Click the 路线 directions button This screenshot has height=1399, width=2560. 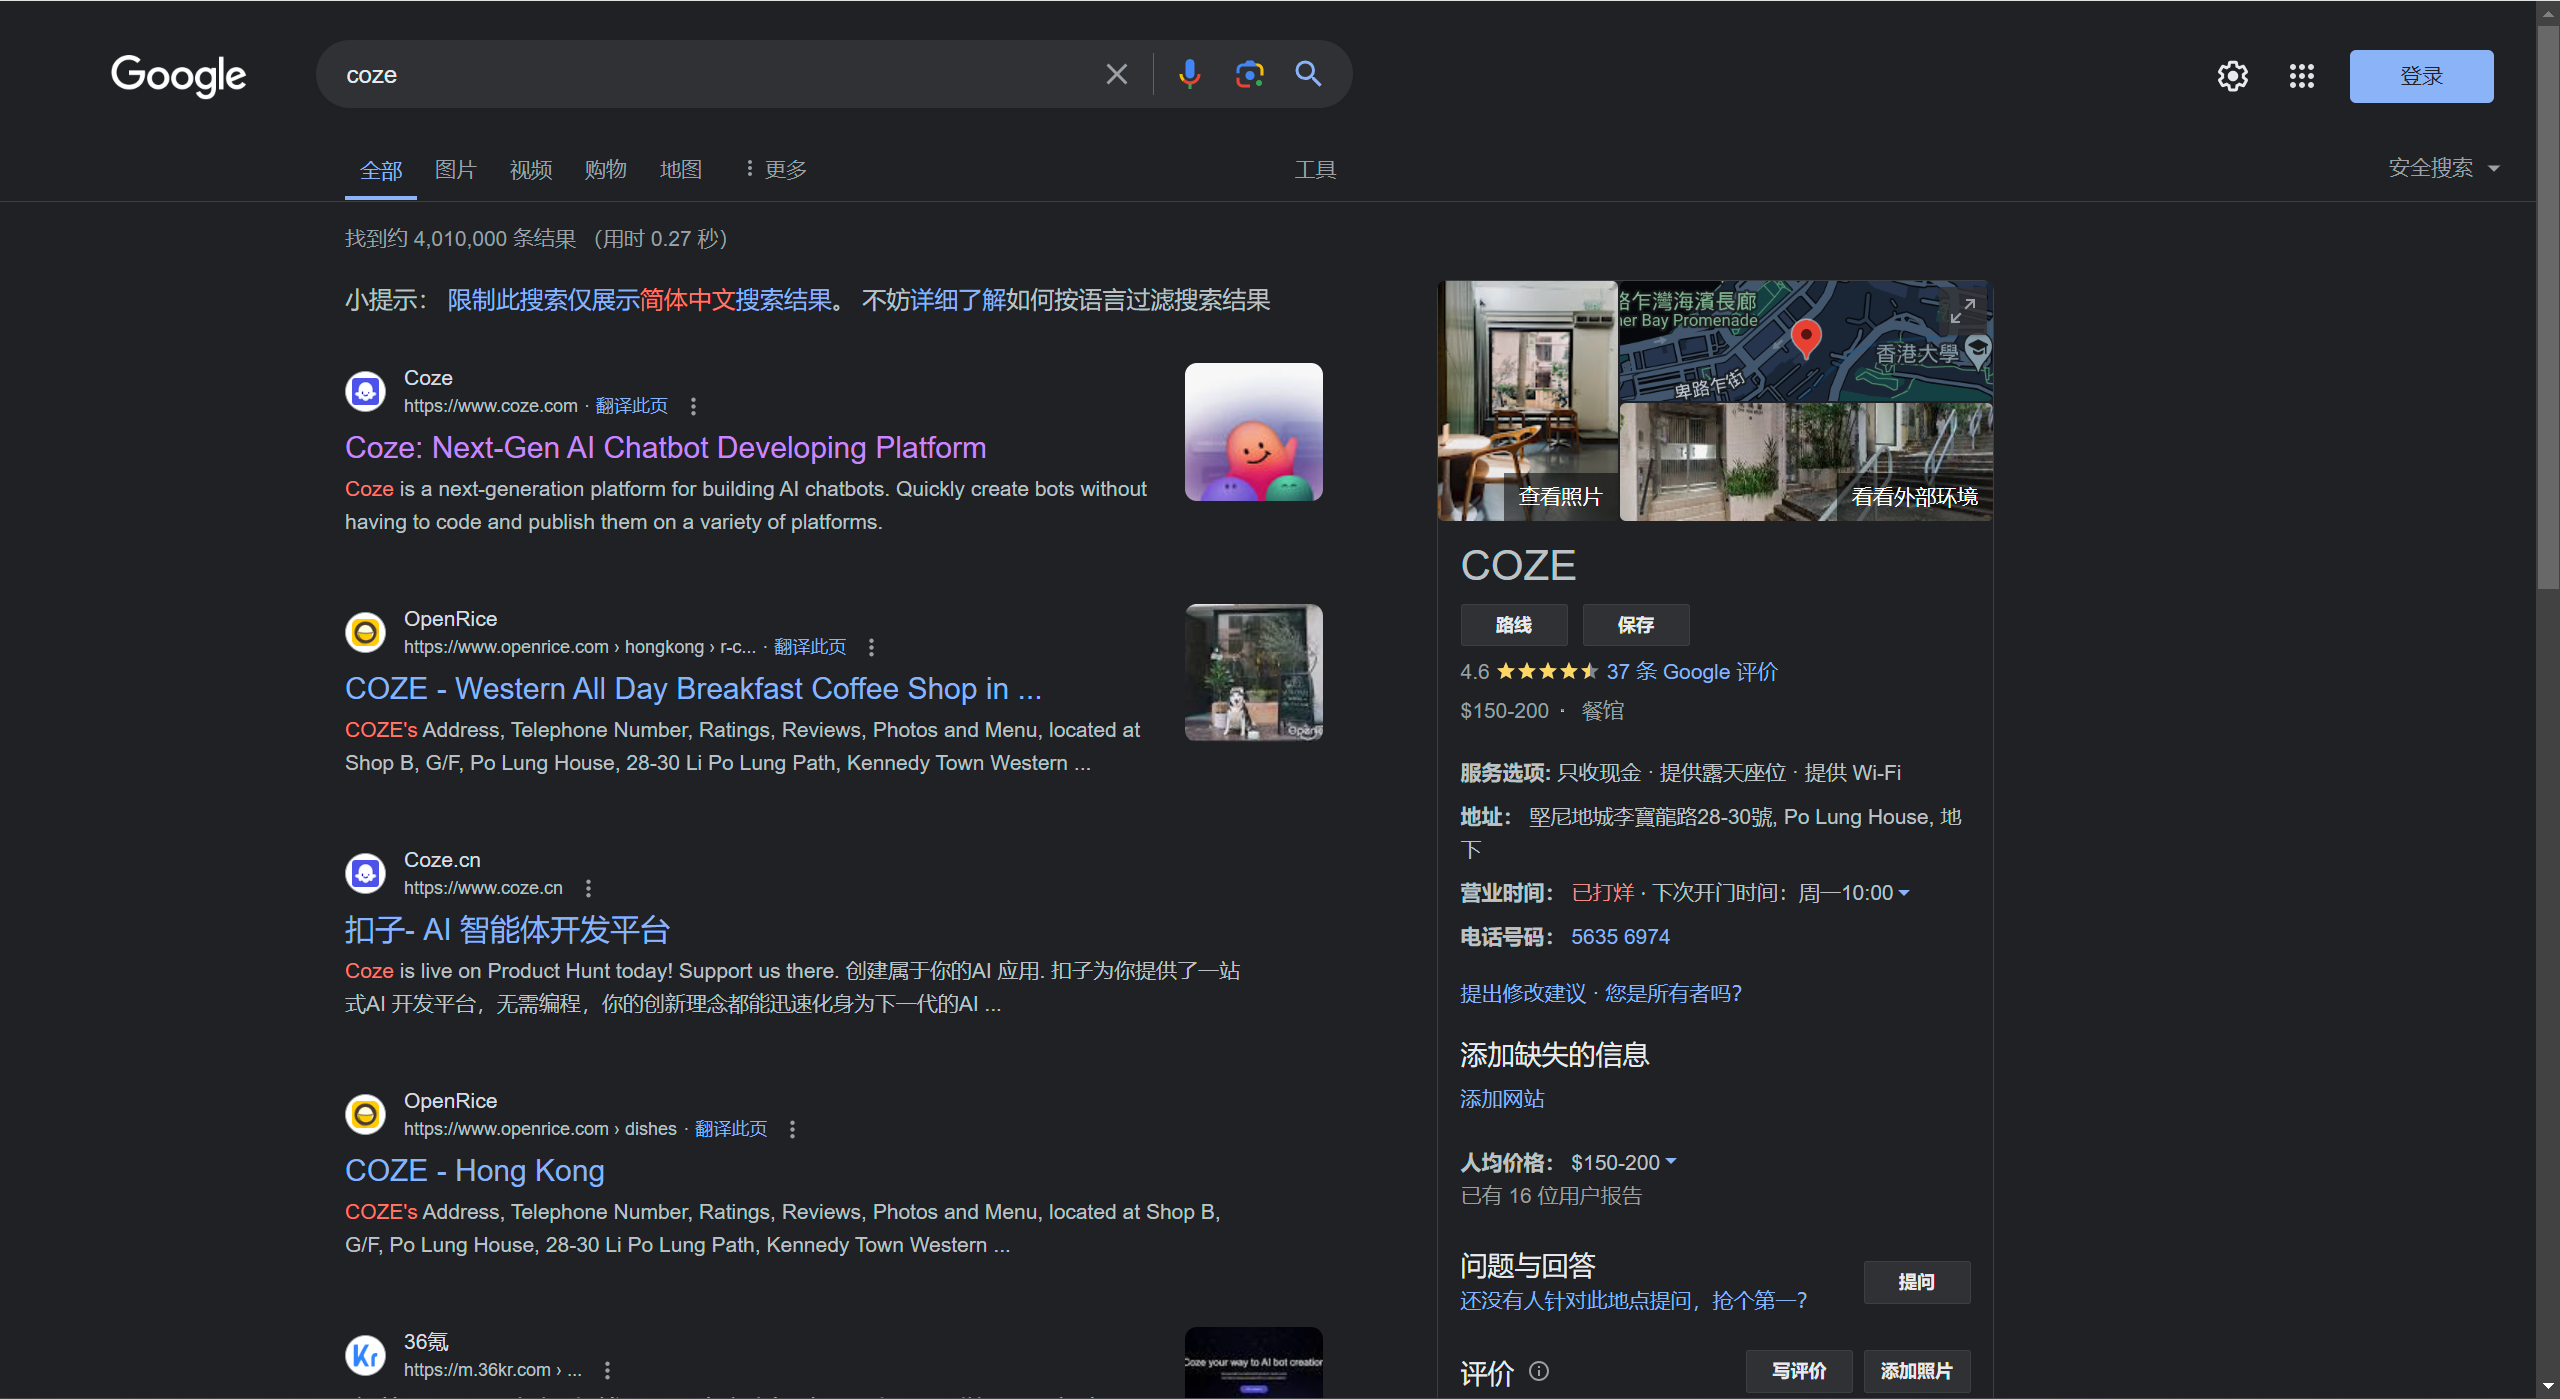pos(1513,625)
